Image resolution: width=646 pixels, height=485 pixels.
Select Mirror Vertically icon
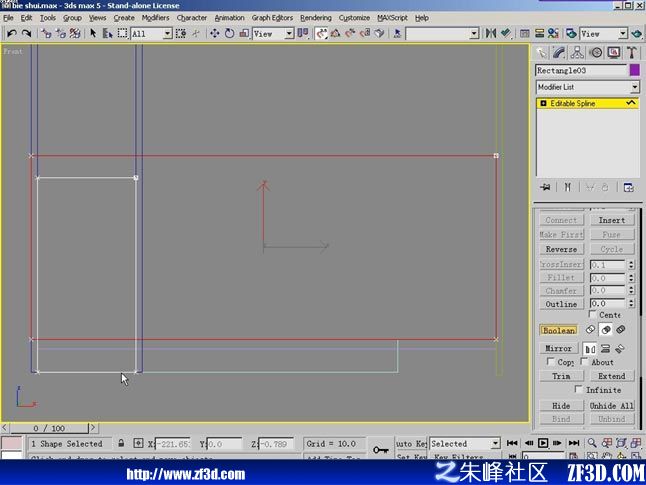(605, 349)
